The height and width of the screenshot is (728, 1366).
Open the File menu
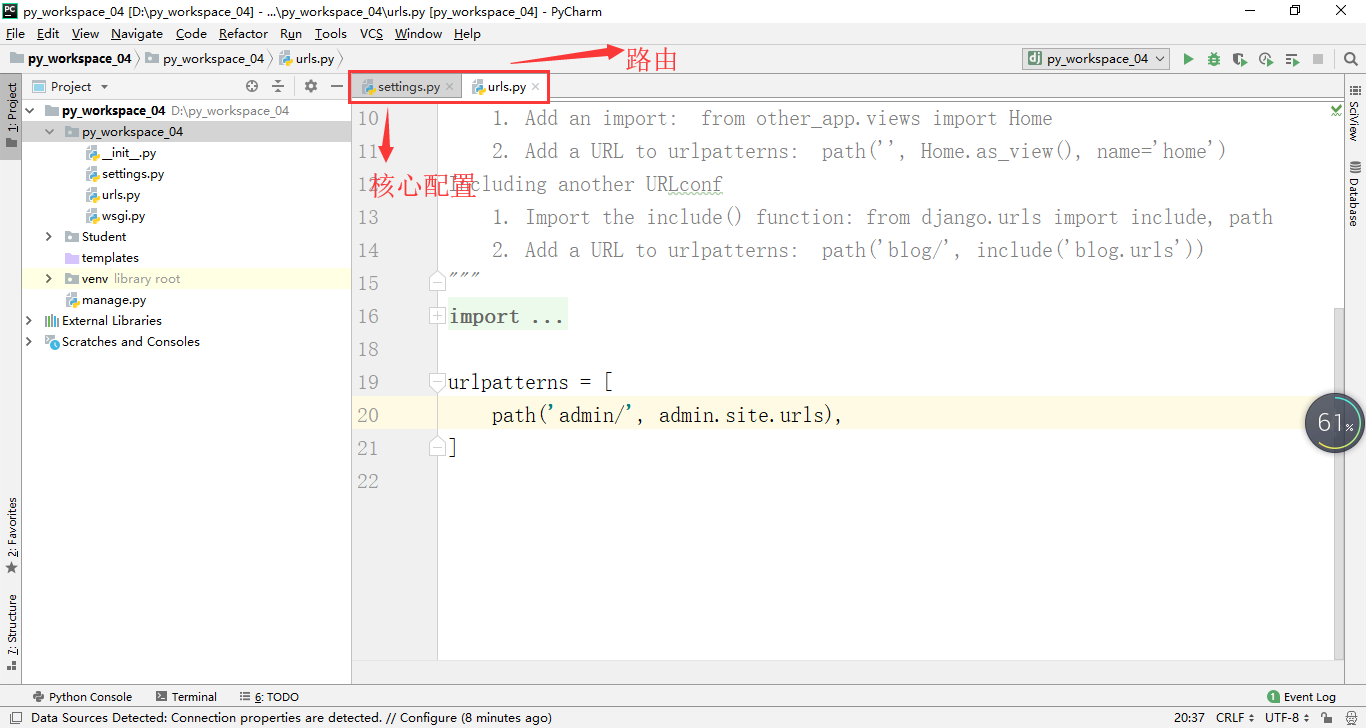[15, 33]
